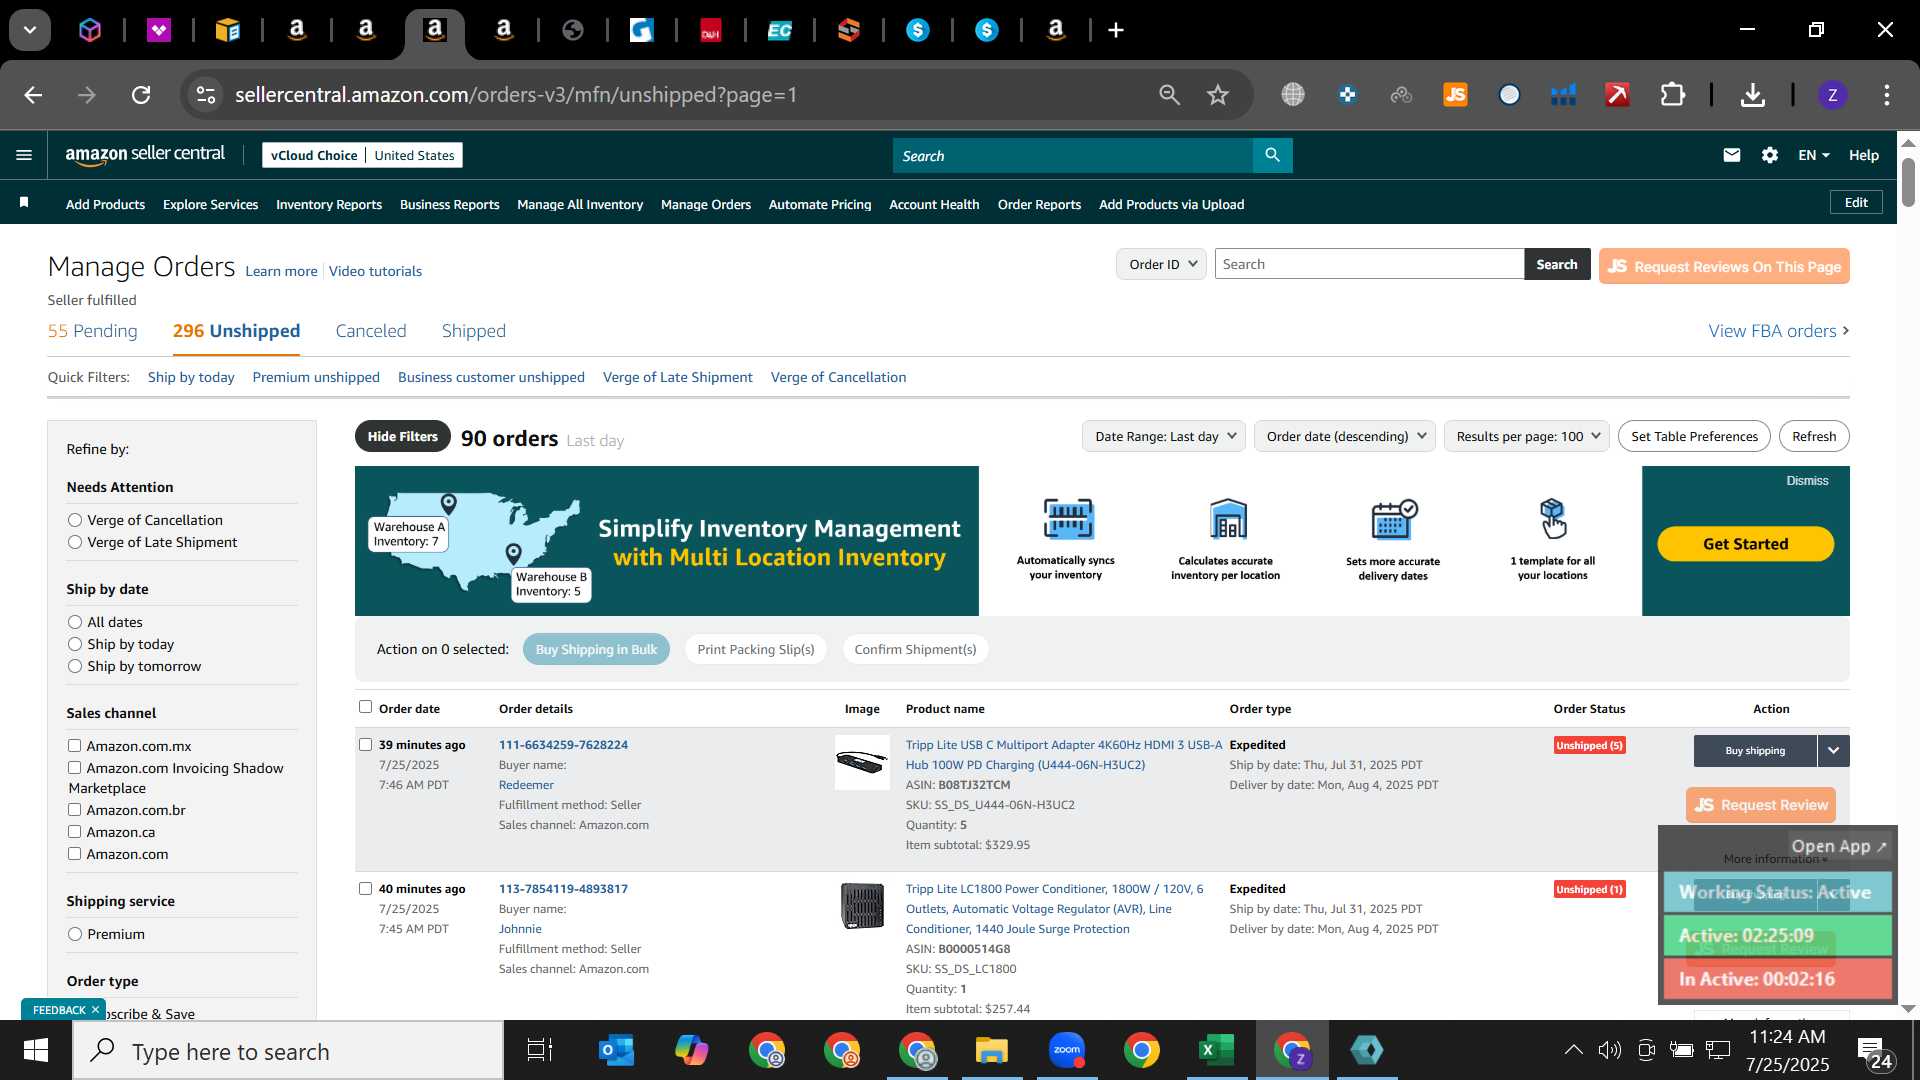Open the Chrome profile Z avatar
The height and width of the screenshot is (1080, 1920).
pos(1832,95)
